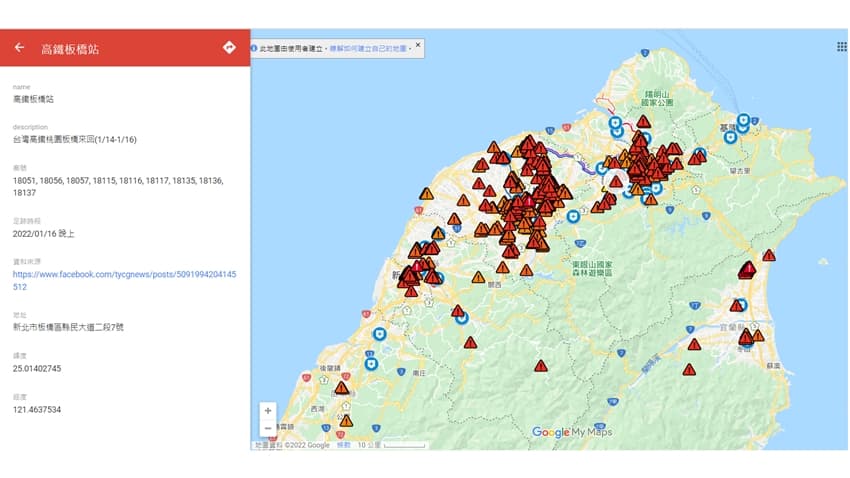The width and height of the screenshot is (850, 478).
Task: Click the header title in the red bar
Action: click(70, 49)
